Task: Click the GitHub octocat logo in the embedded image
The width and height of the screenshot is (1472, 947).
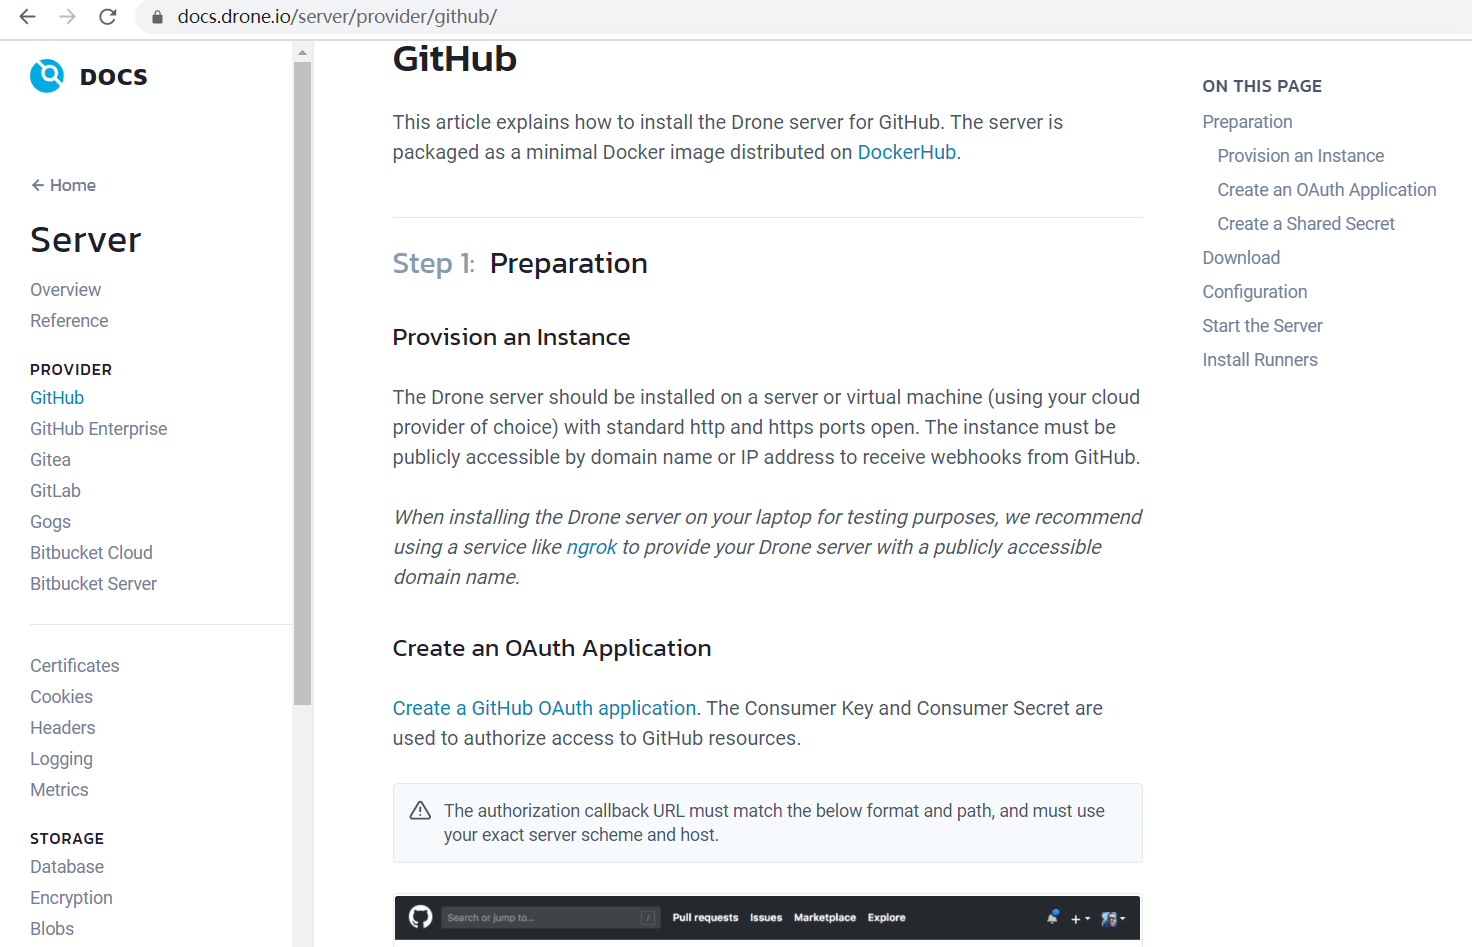Action: [421, 917]
